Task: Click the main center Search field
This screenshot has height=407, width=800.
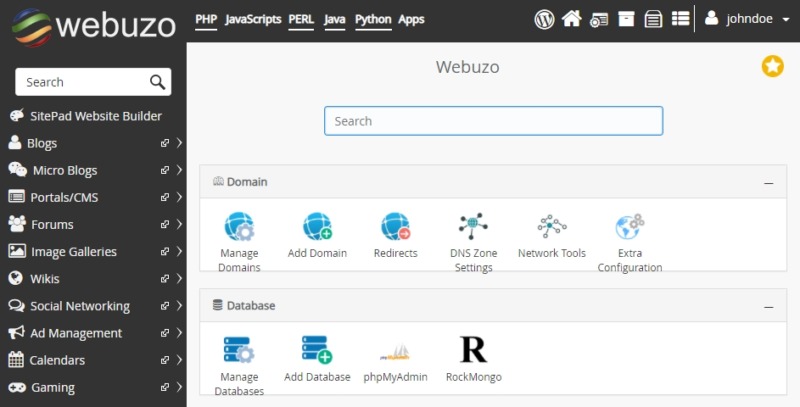Action: tap(493, 121)
